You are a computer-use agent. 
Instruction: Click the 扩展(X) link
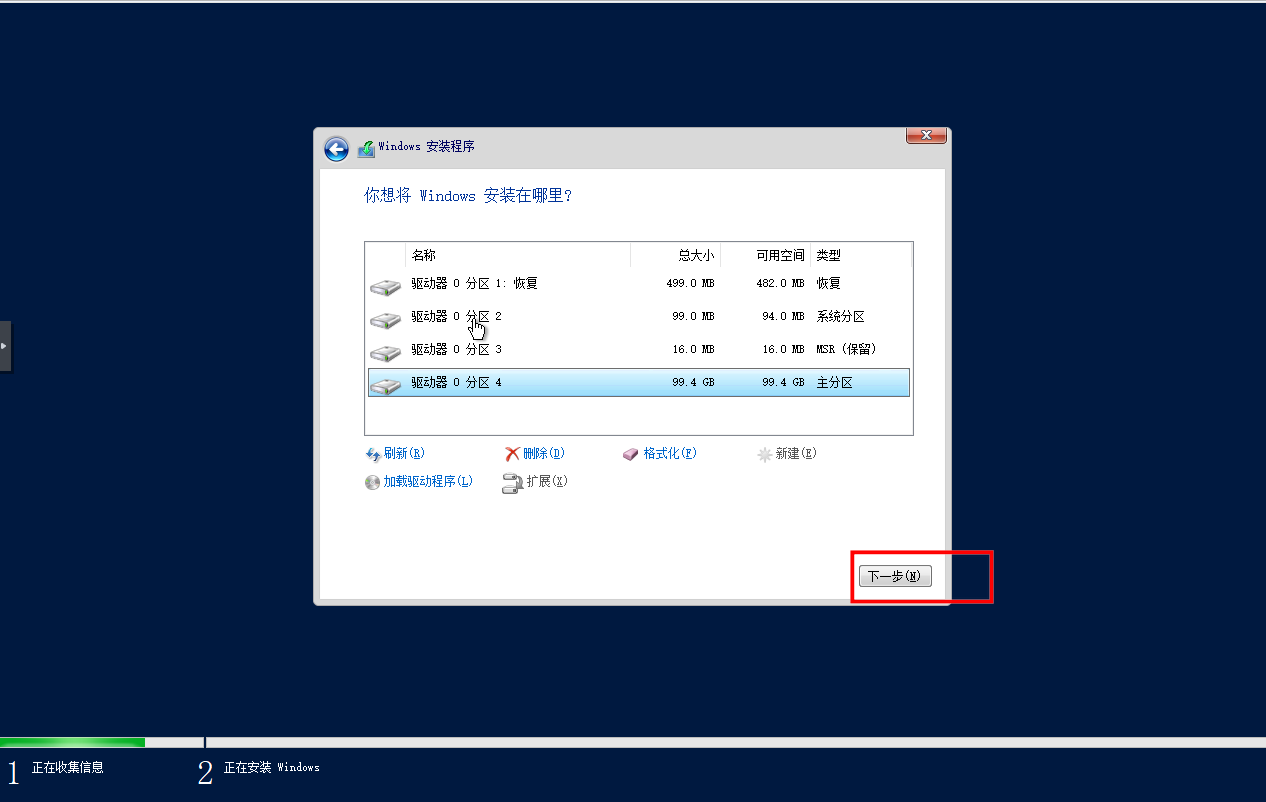point(547,482)
